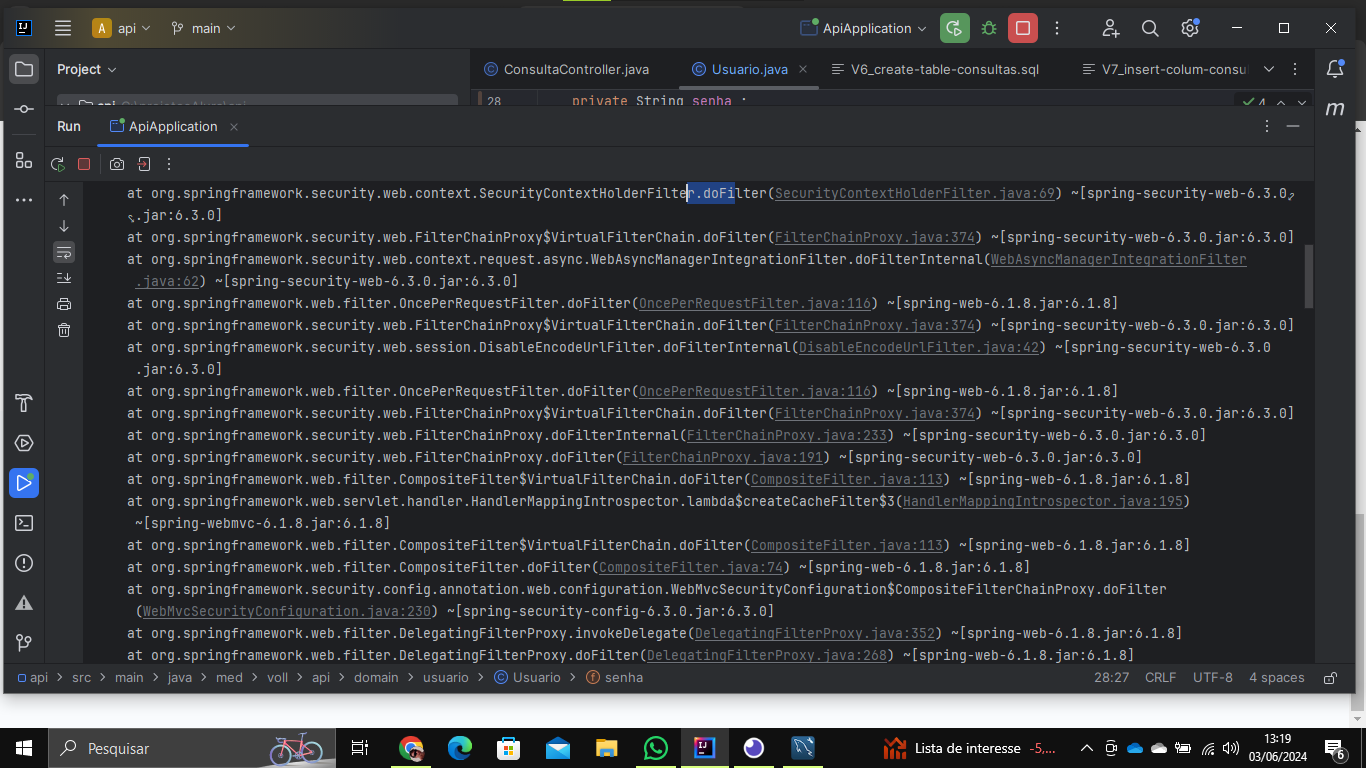Open SecurityContextHolderFilter.java:69 link
1366x768 pixels.
pyautogui.click(x=915, y=194)
